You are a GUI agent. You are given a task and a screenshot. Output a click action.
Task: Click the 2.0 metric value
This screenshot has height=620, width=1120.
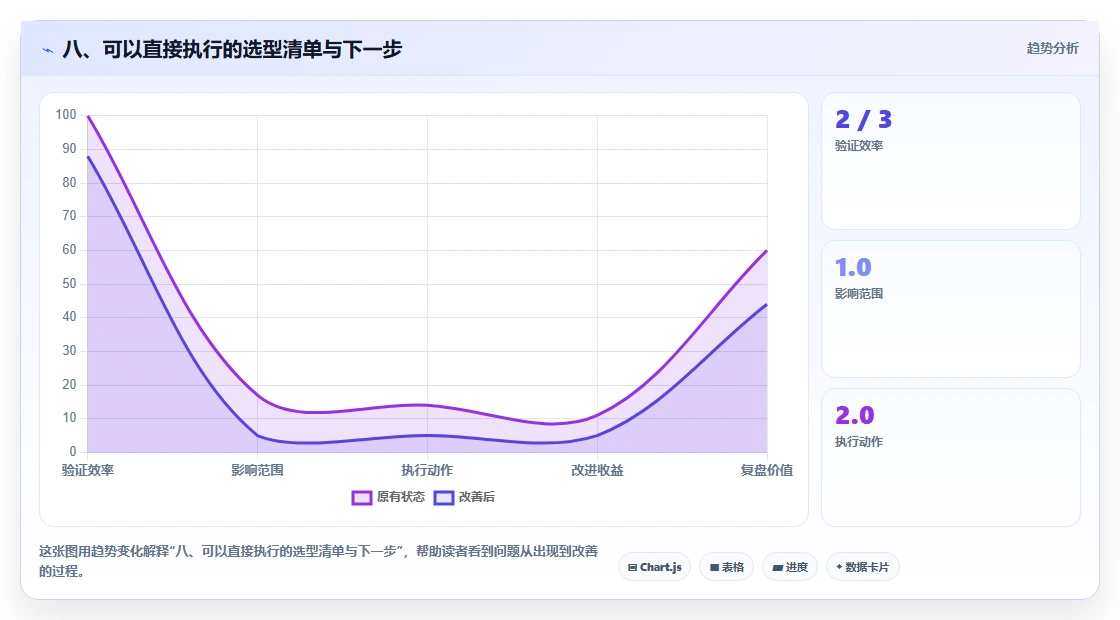[x=854, y=415]
